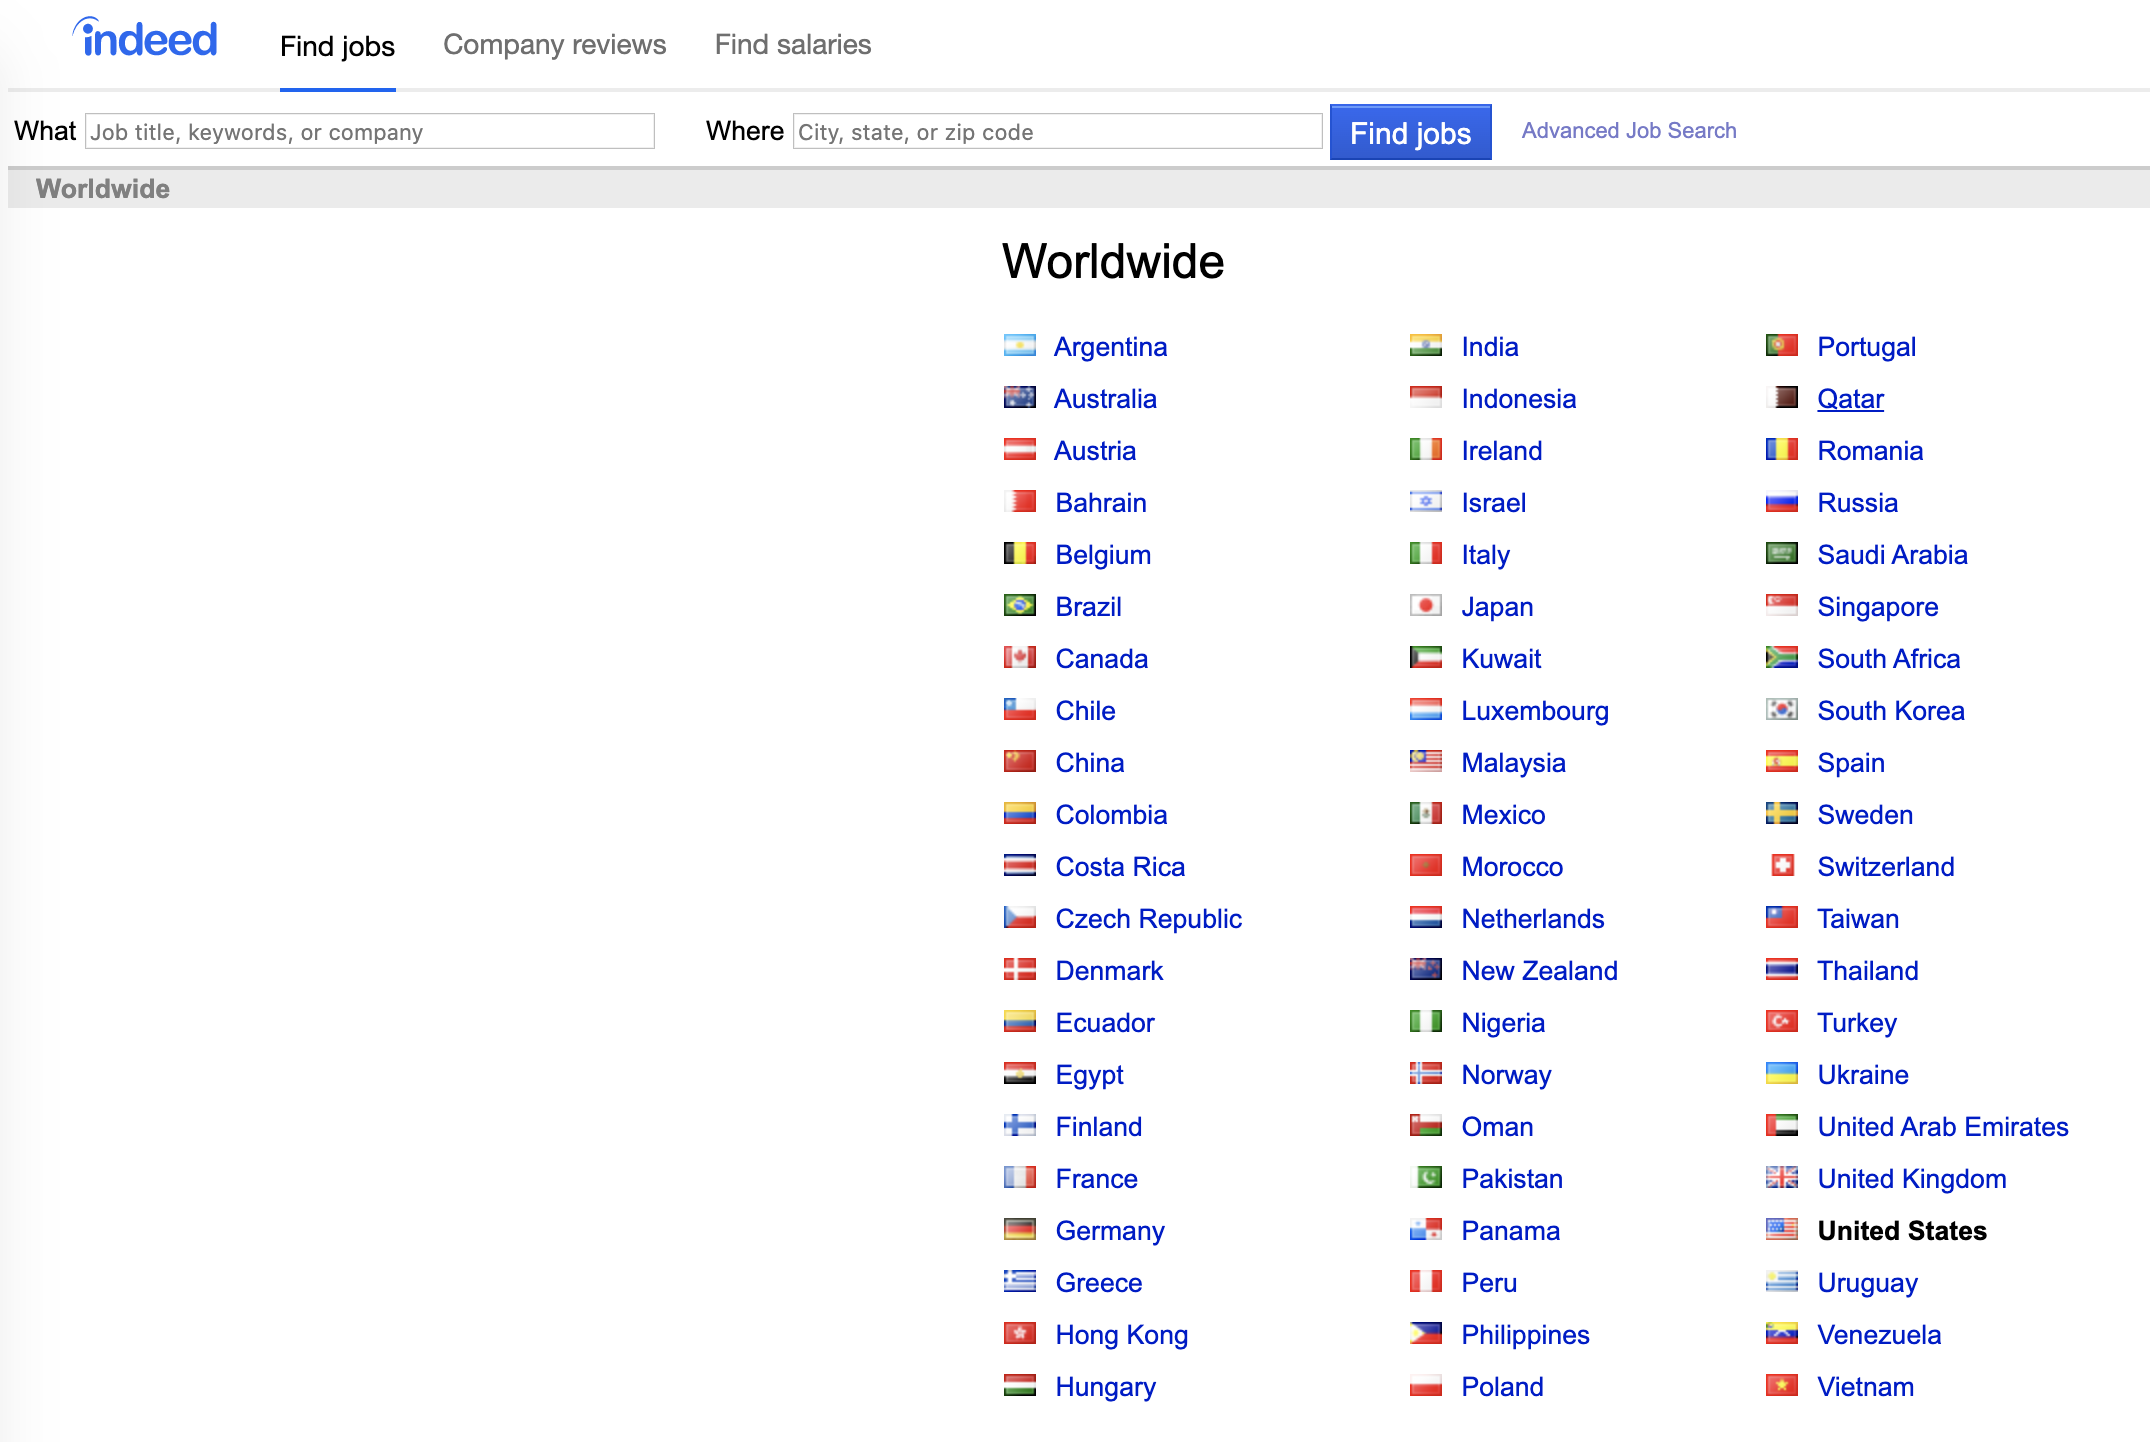This screenshot has height=1442, width=2150.
Task: Open Czech Republic link
Action: click(1148, 919)
